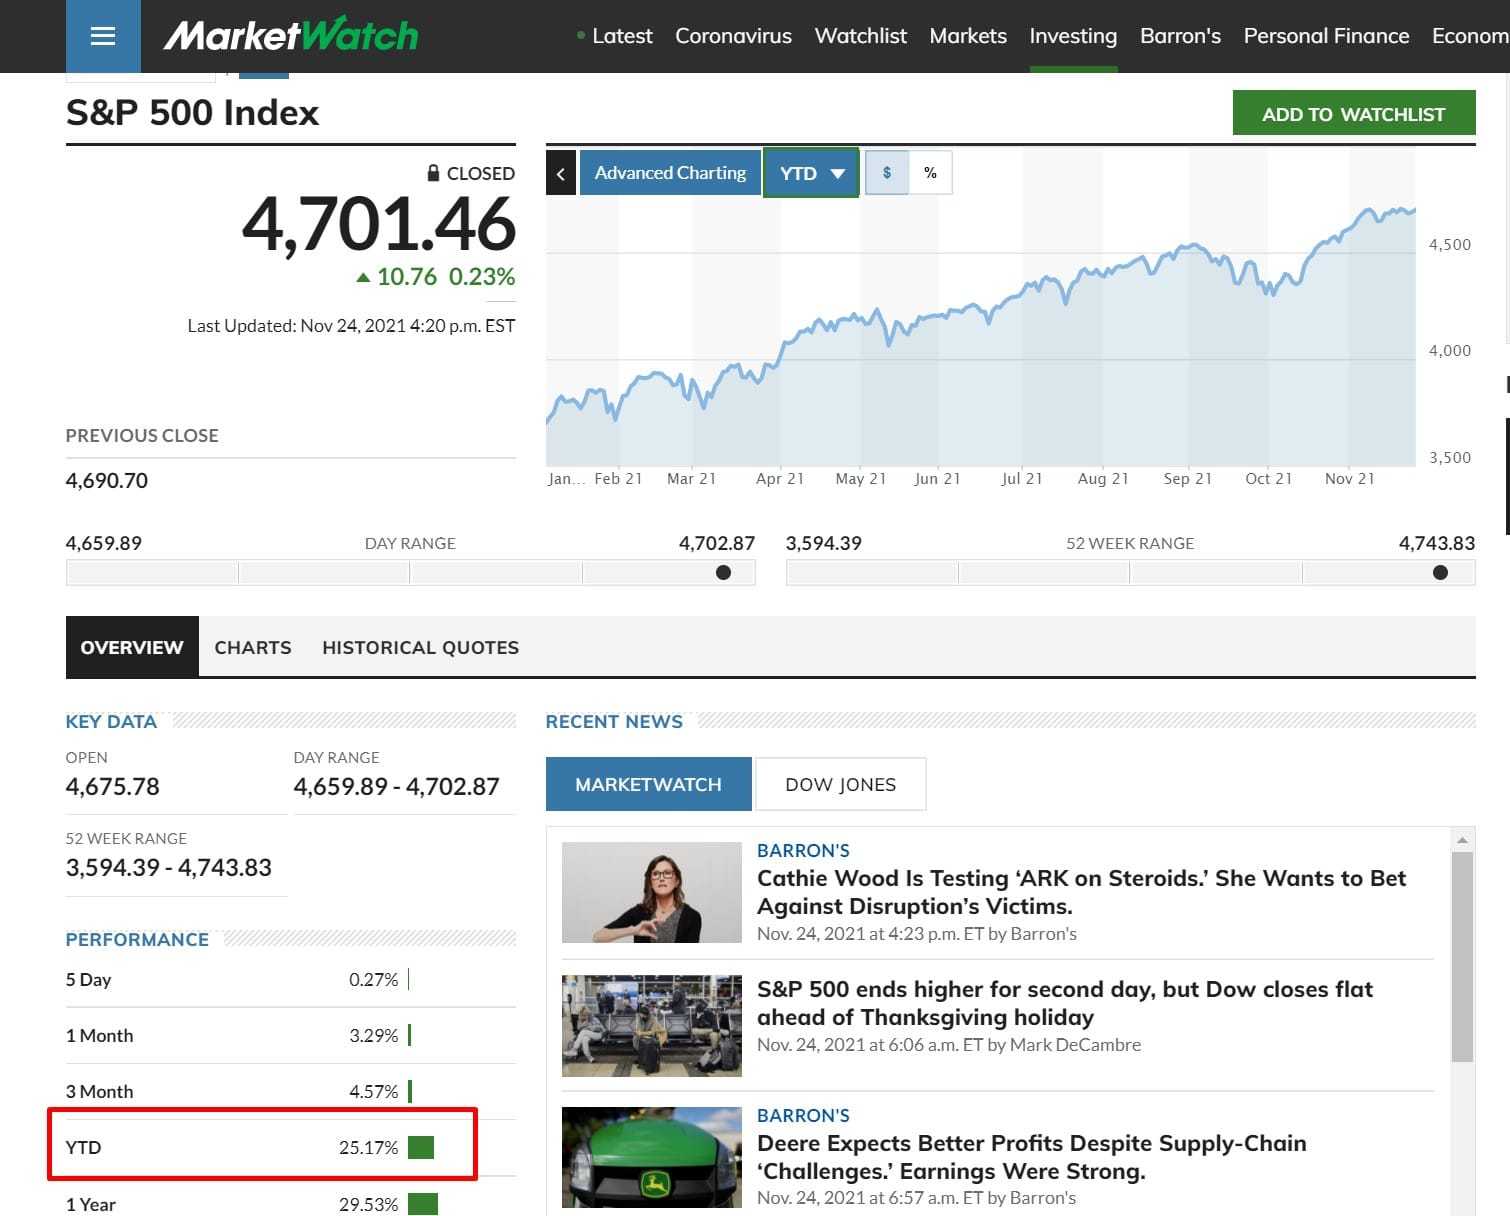Open the Investing nav menu
The height and width of the screenshot is (1216, 1510).
point(1073,36)
